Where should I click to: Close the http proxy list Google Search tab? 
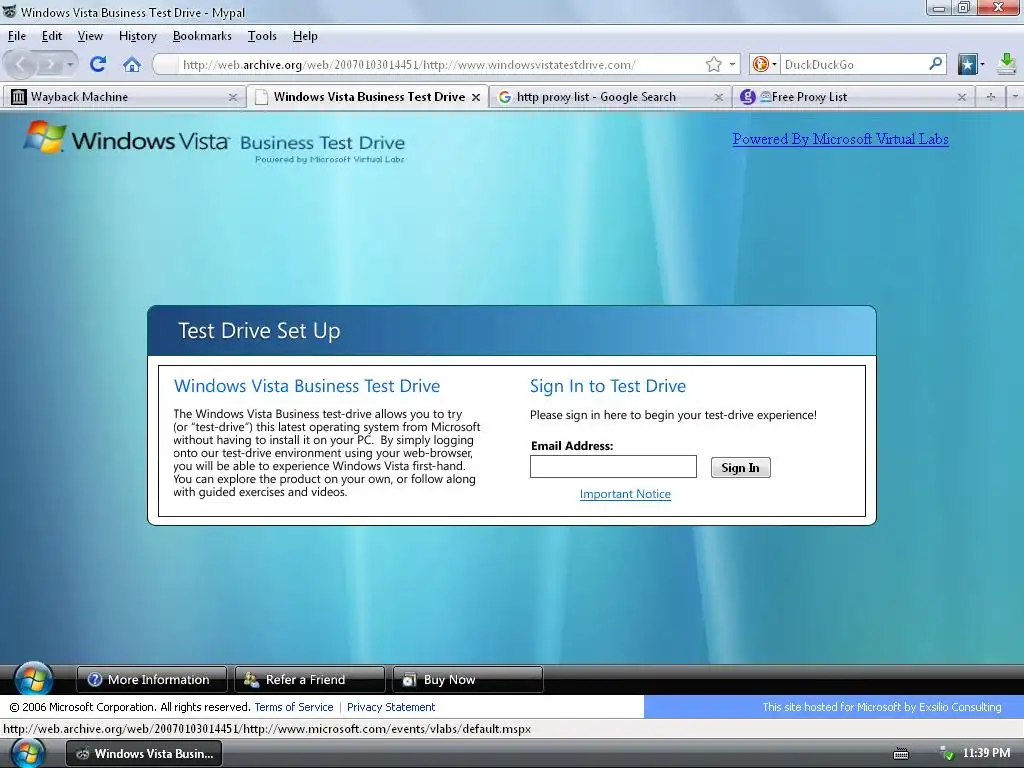(x=718, y=97)
